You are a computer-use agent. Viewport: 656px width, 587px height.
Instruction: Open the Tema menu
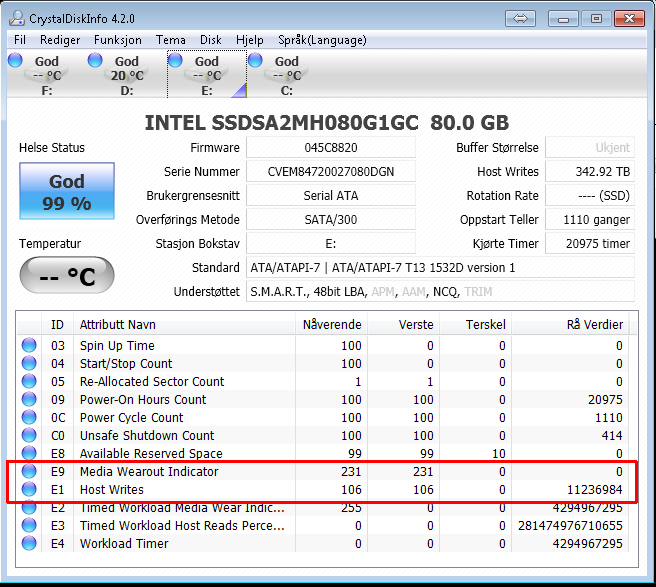171,40
